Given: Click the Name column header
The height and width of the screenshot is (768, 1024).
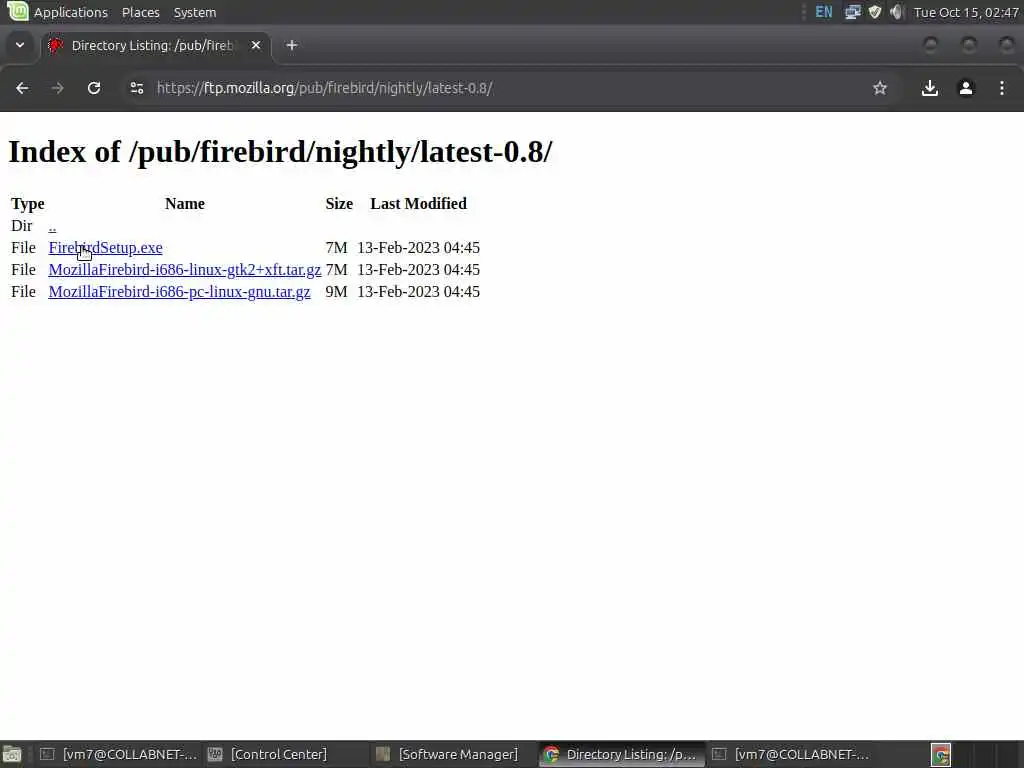Looking at the screenshot, I should tap(185, 204).
